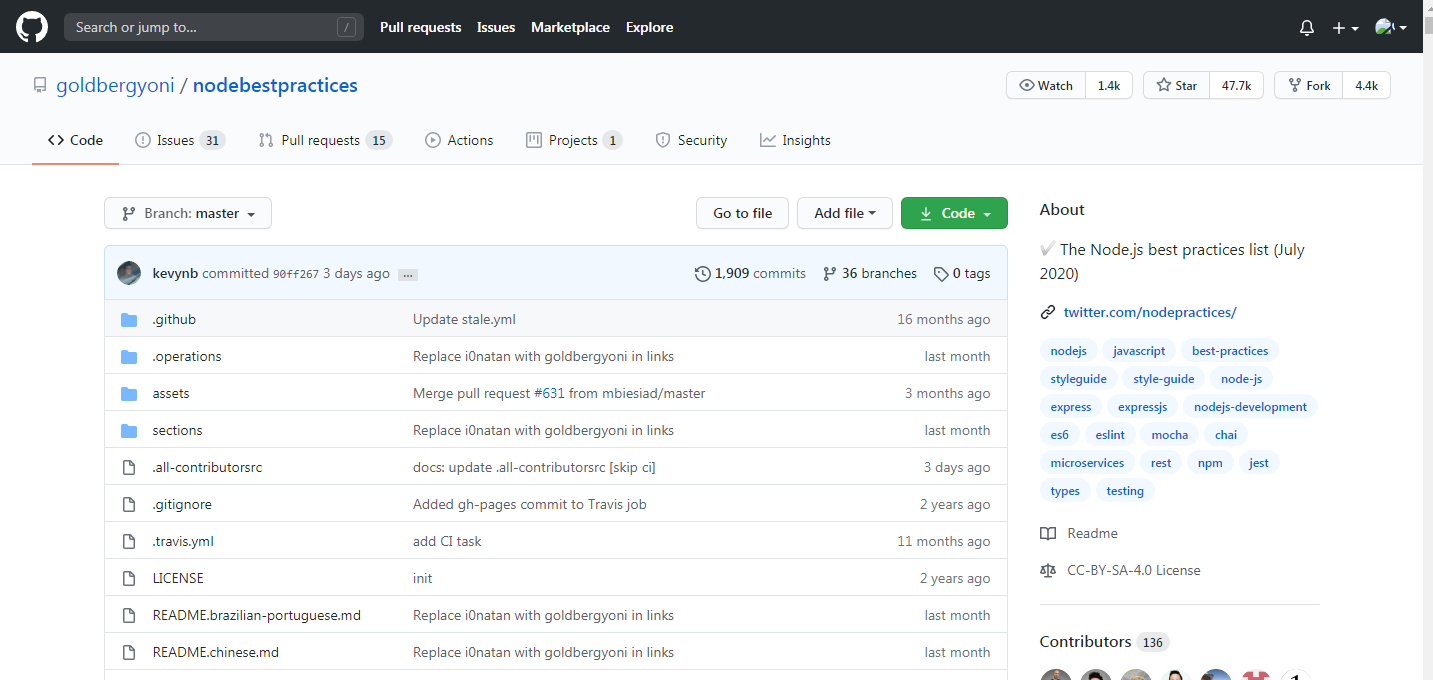Viewport: 1433px width, 680px height.
Task: Fork the repository
Action: coord(1309,86)
